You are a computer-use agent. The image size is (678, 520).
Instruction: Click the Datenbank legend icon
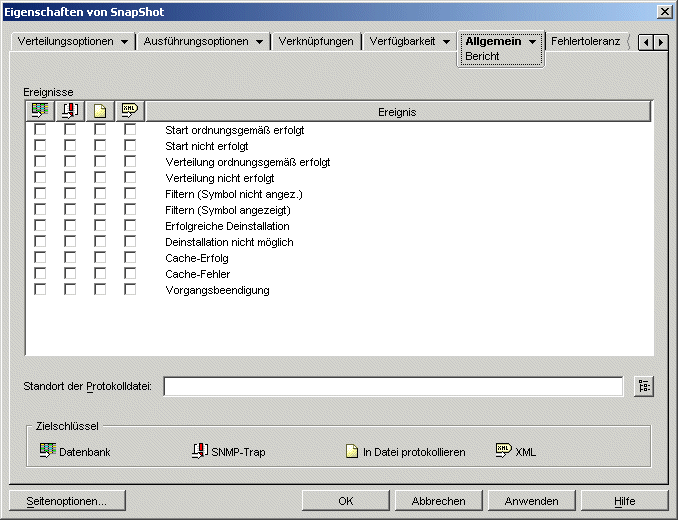coord(47,451)
